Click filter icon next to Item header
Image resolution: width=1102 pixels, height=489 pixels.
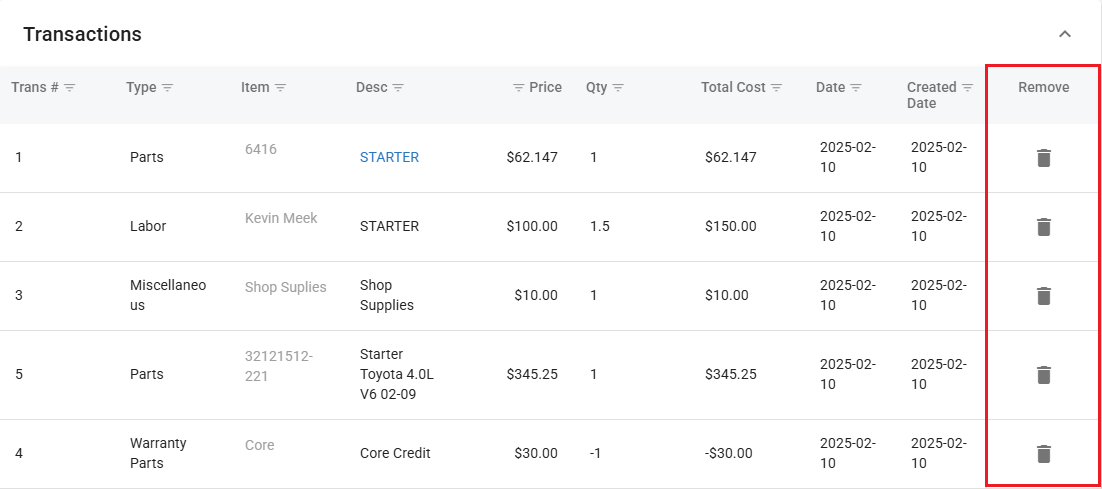[x=281, y=88]
